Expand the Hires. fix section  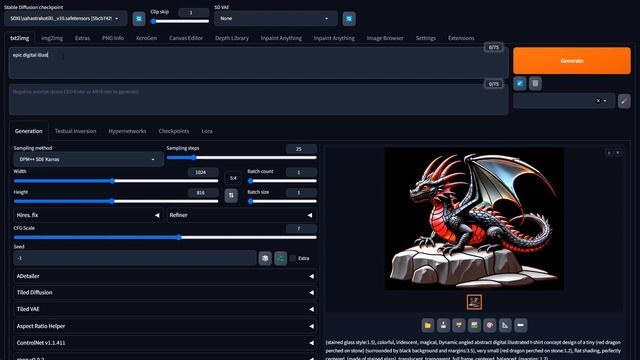[x=88, y=215]
